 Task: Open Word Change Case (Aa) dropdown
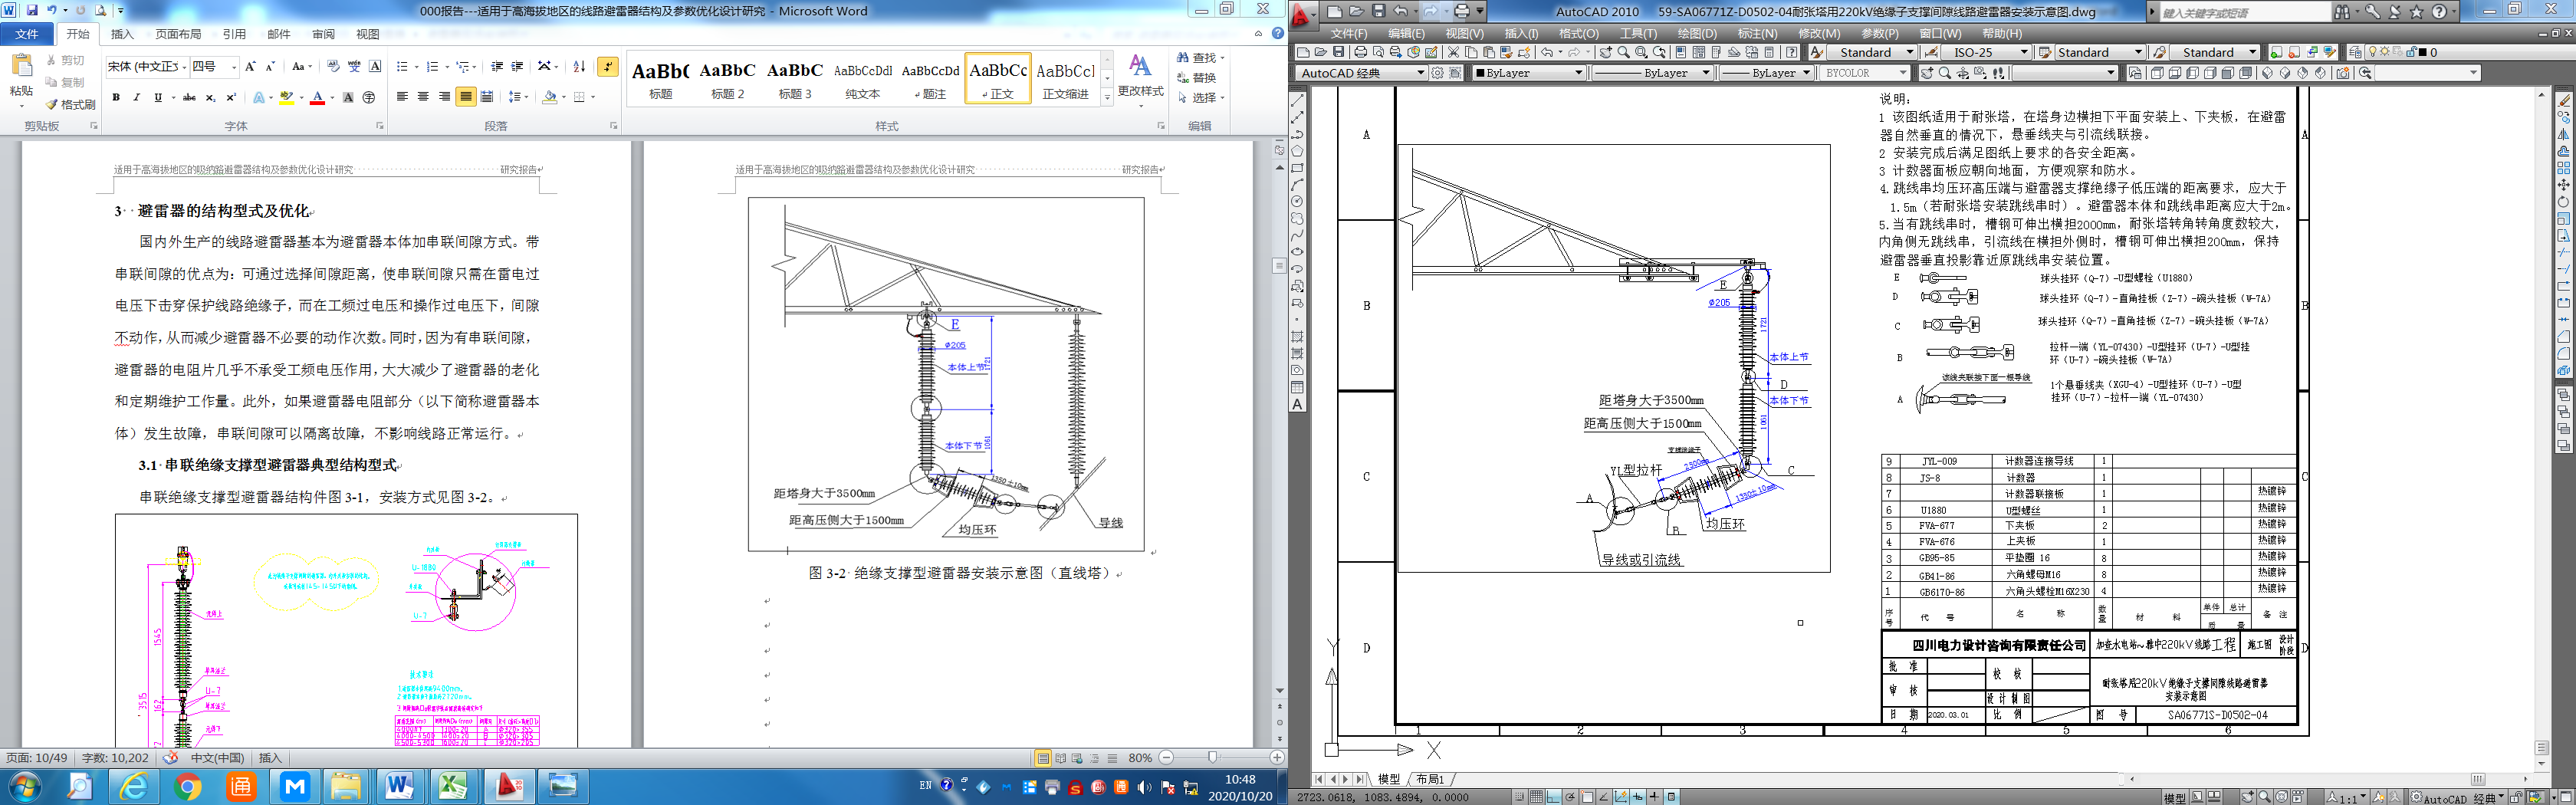[302, 67]
